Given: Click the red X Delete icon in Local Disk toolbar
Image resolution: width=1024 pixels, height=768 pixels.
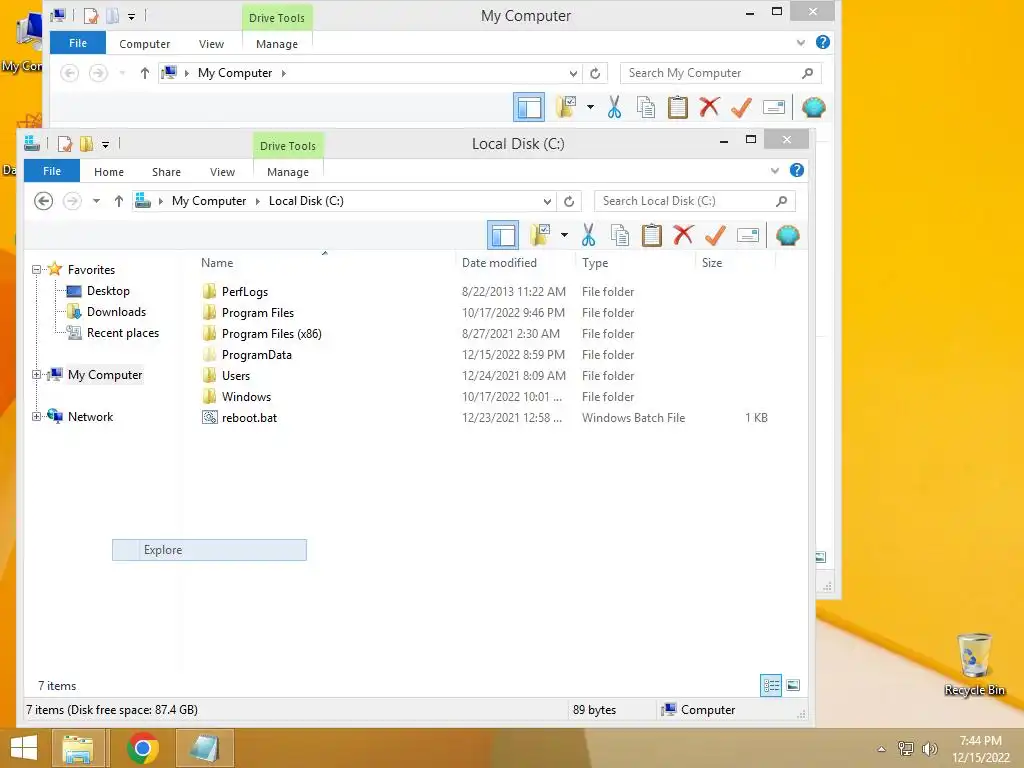Looking at the screenshot, I should click(683, 235).
